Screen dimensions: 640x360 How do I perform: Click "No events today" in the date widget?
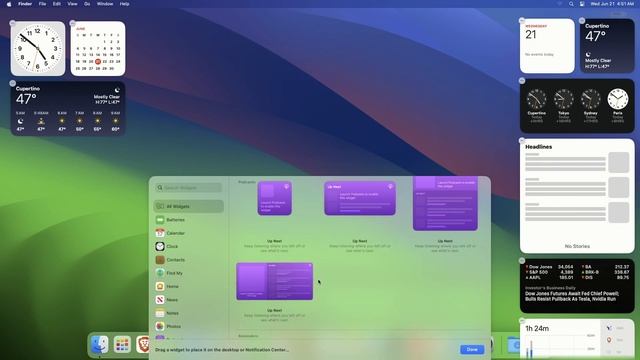coord(539,54)
